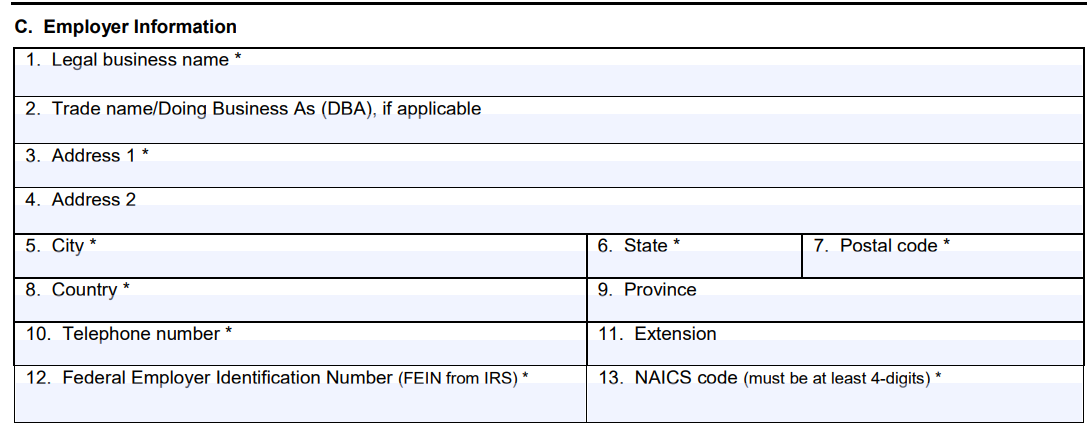Click the Legal business name input field
The width and height of the screenshot is (1087, 436).
550,80
